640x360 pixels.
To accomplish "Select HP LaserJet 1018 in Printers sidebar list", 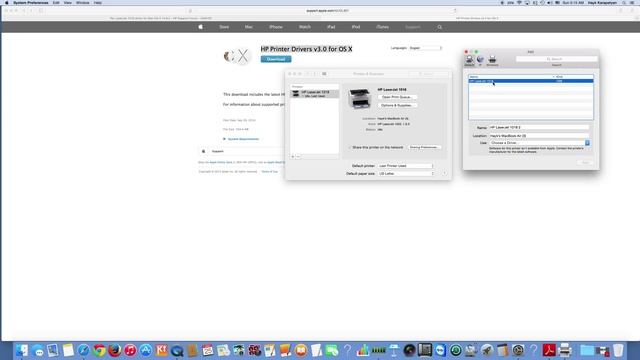I will tap(314, 94).
